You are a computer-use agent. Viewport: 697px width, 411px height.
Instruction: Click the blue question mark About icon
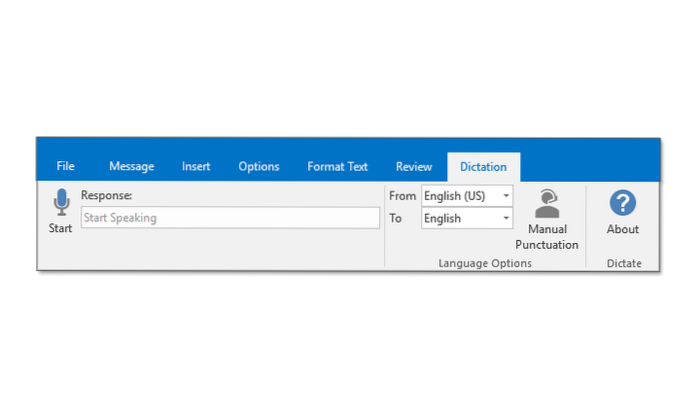tap(622, 203)
